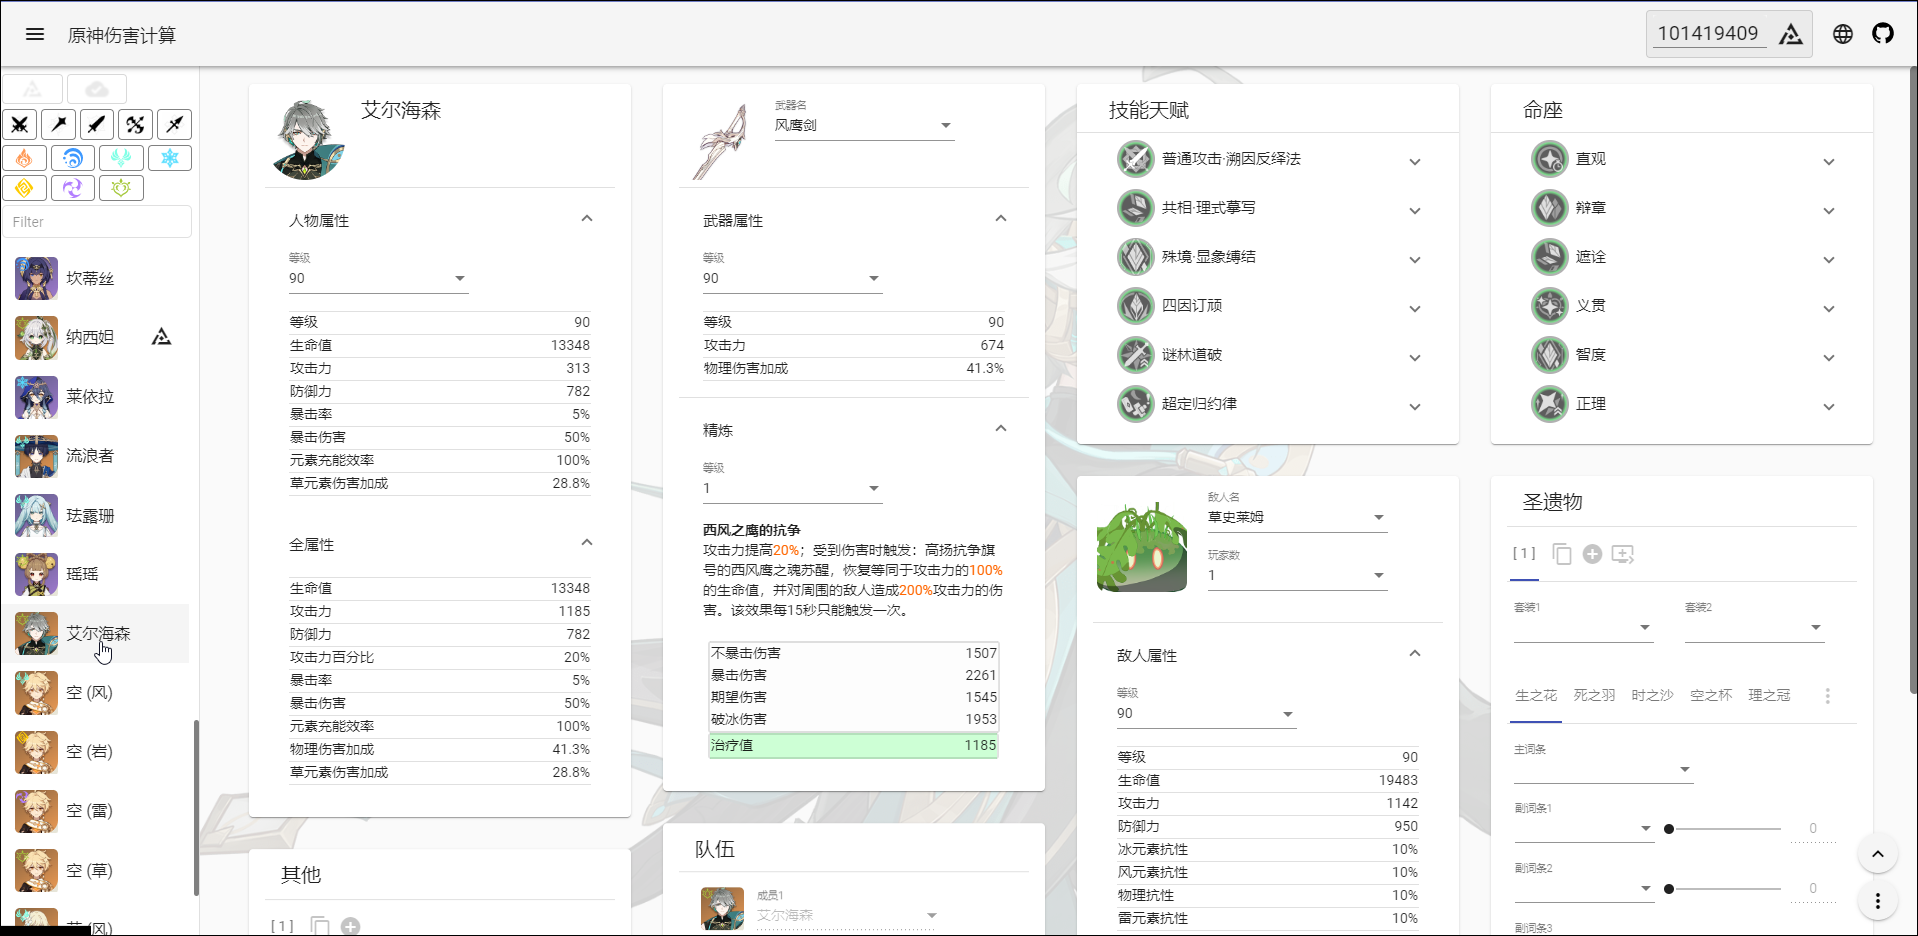Viewport: 1918px width, 936px height.
Task: Click the 共相·理式摹写 skill icon
Action: point(1136,208)
